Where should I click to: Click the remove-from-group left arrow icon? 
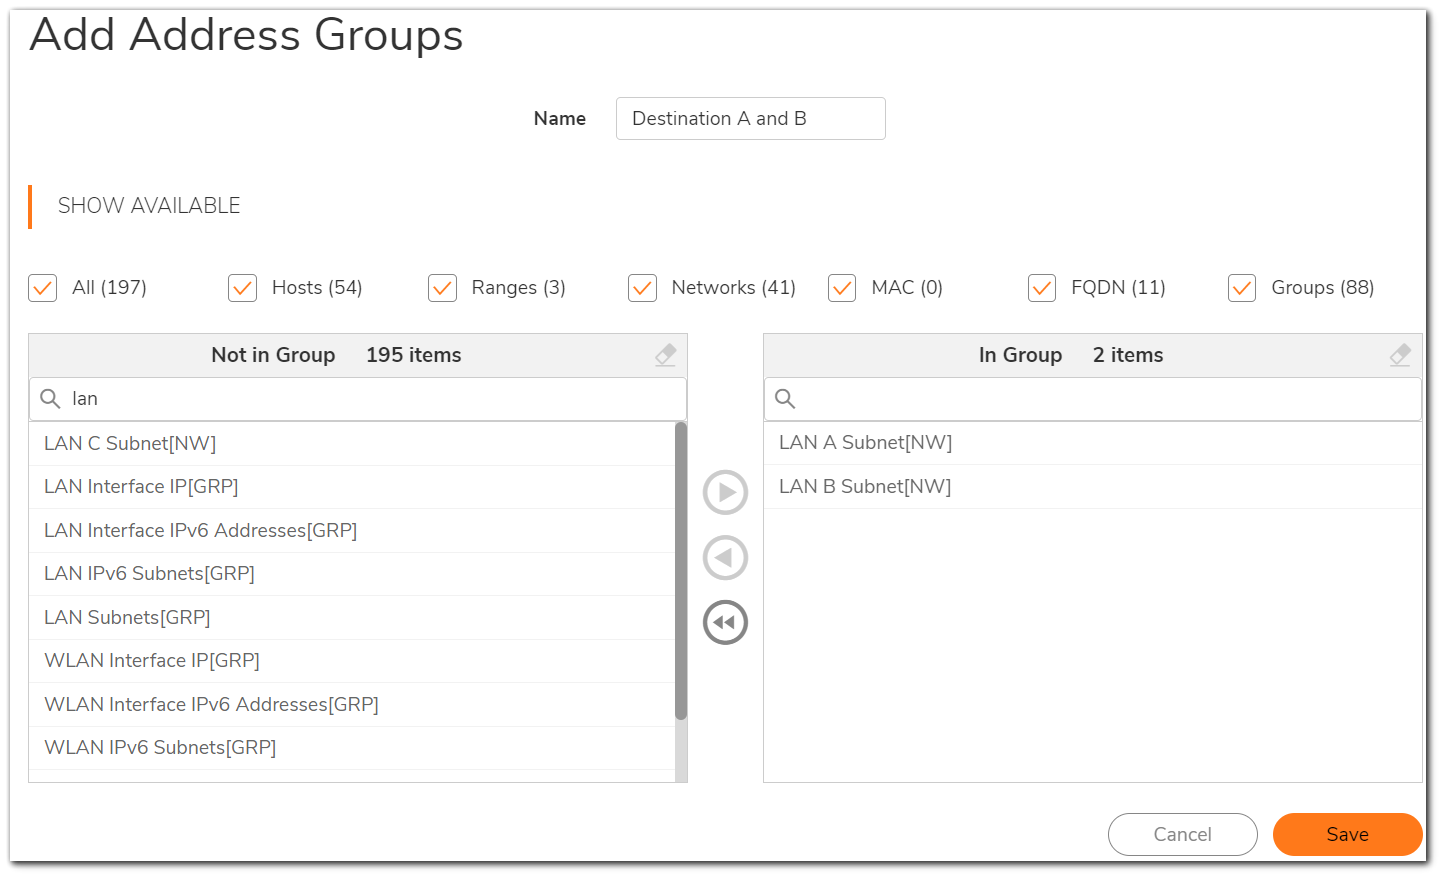[725, 558]
